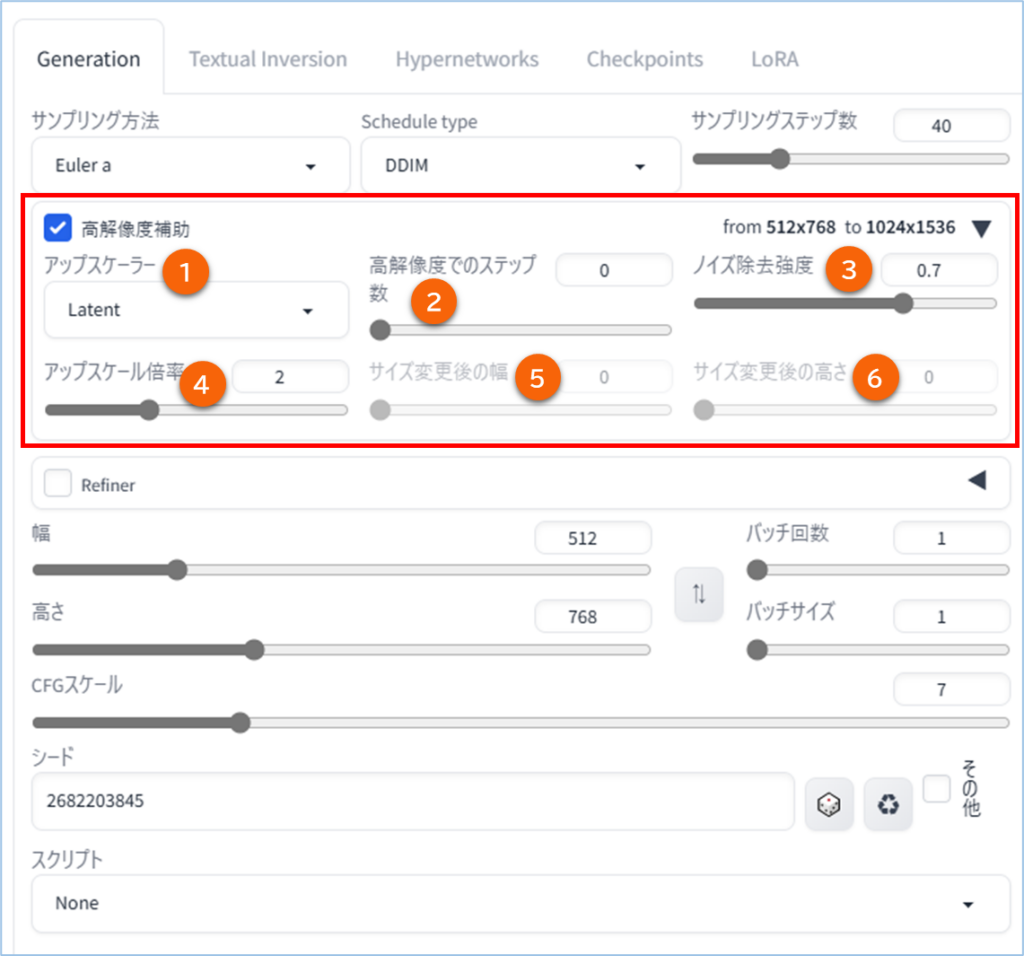Open the Checkpoints tab

645,59
